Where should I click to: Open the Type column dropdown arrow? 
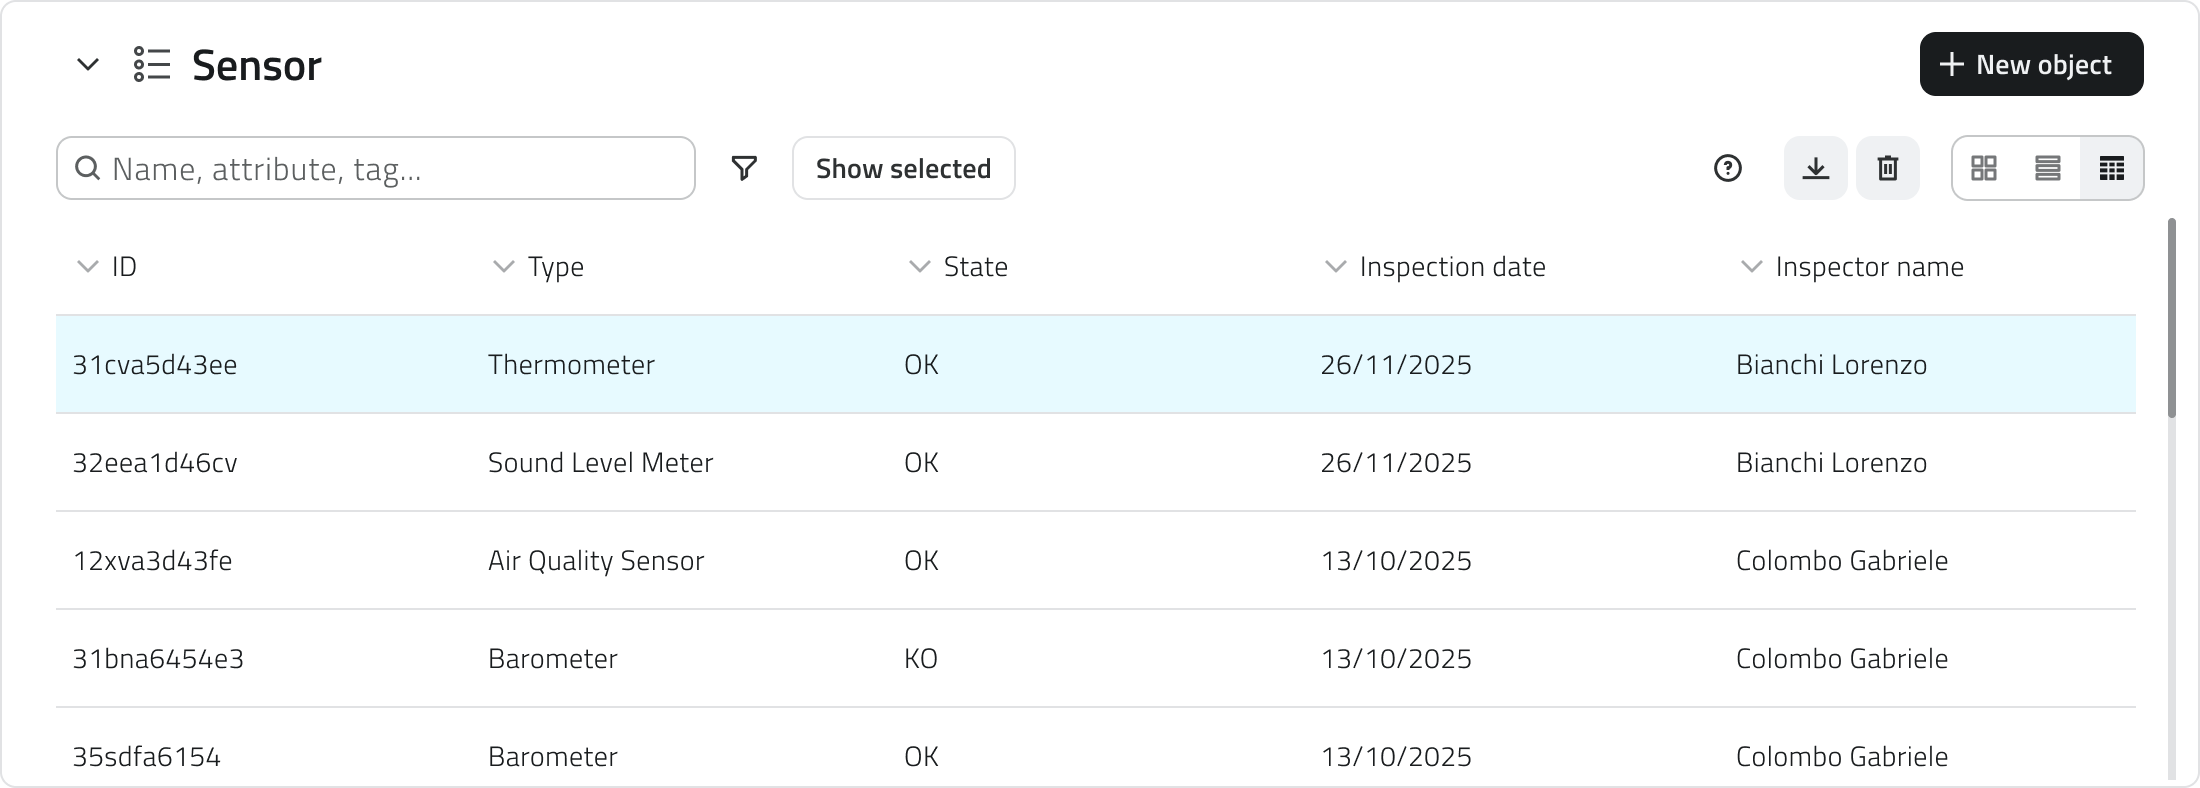pos(503,267)
